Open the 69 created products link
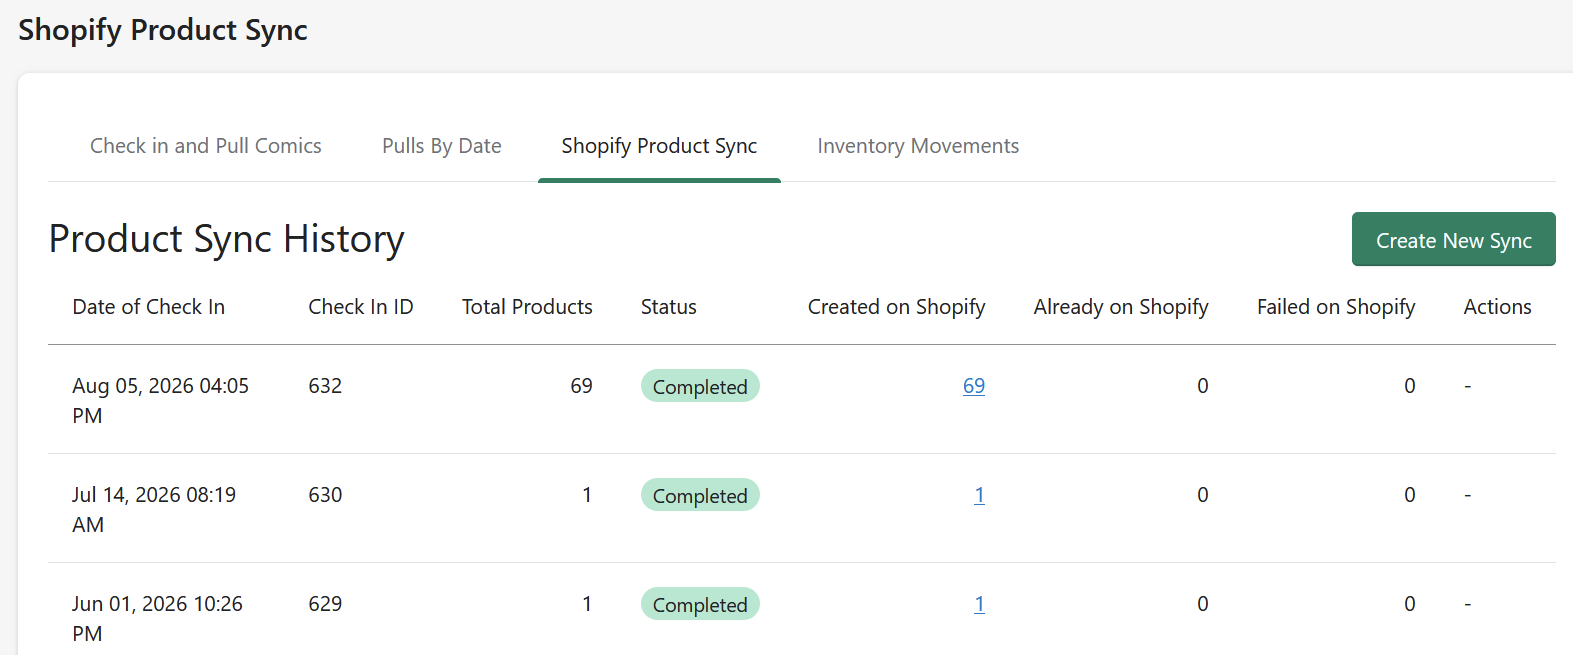This screenshot has height=655, width=1573. coord(974,386)
